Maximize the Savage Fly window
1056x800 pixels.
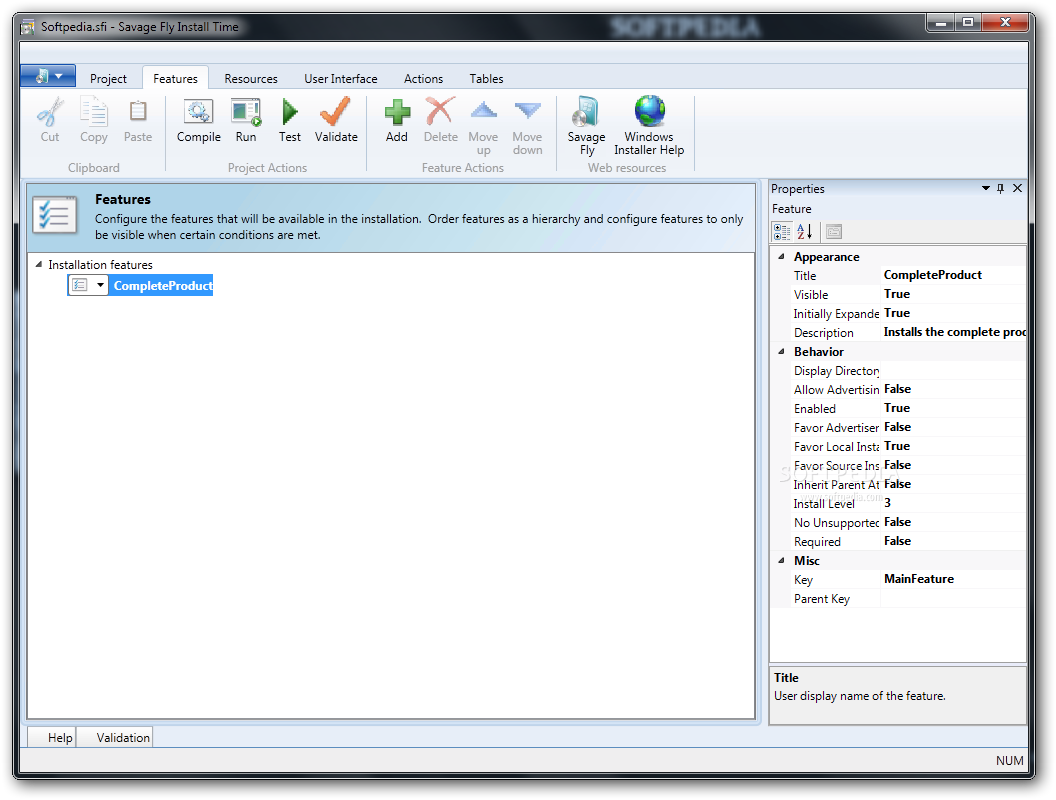968,23
